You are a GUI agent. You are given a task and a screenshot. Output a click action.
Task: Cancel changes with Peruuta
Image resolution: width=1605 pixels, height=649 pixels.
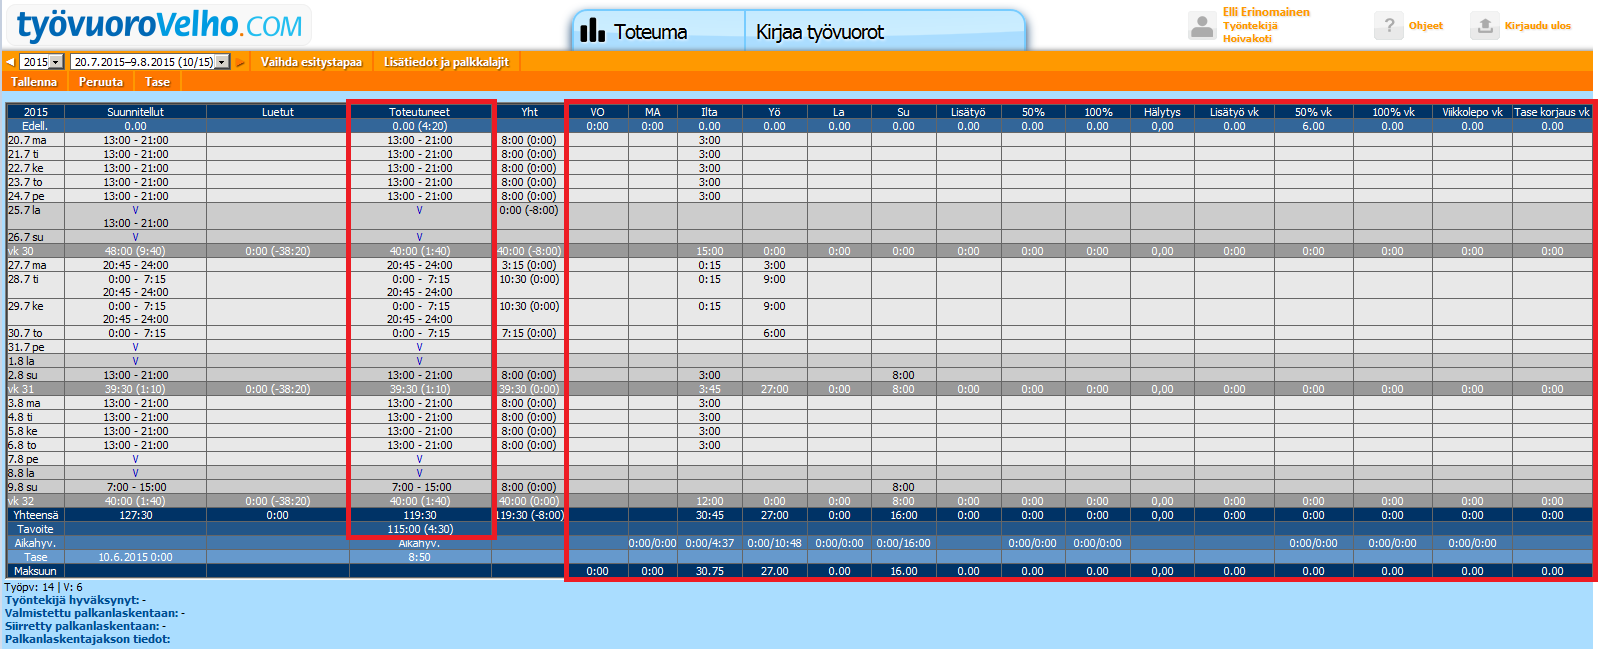click(x=101, y=82)
